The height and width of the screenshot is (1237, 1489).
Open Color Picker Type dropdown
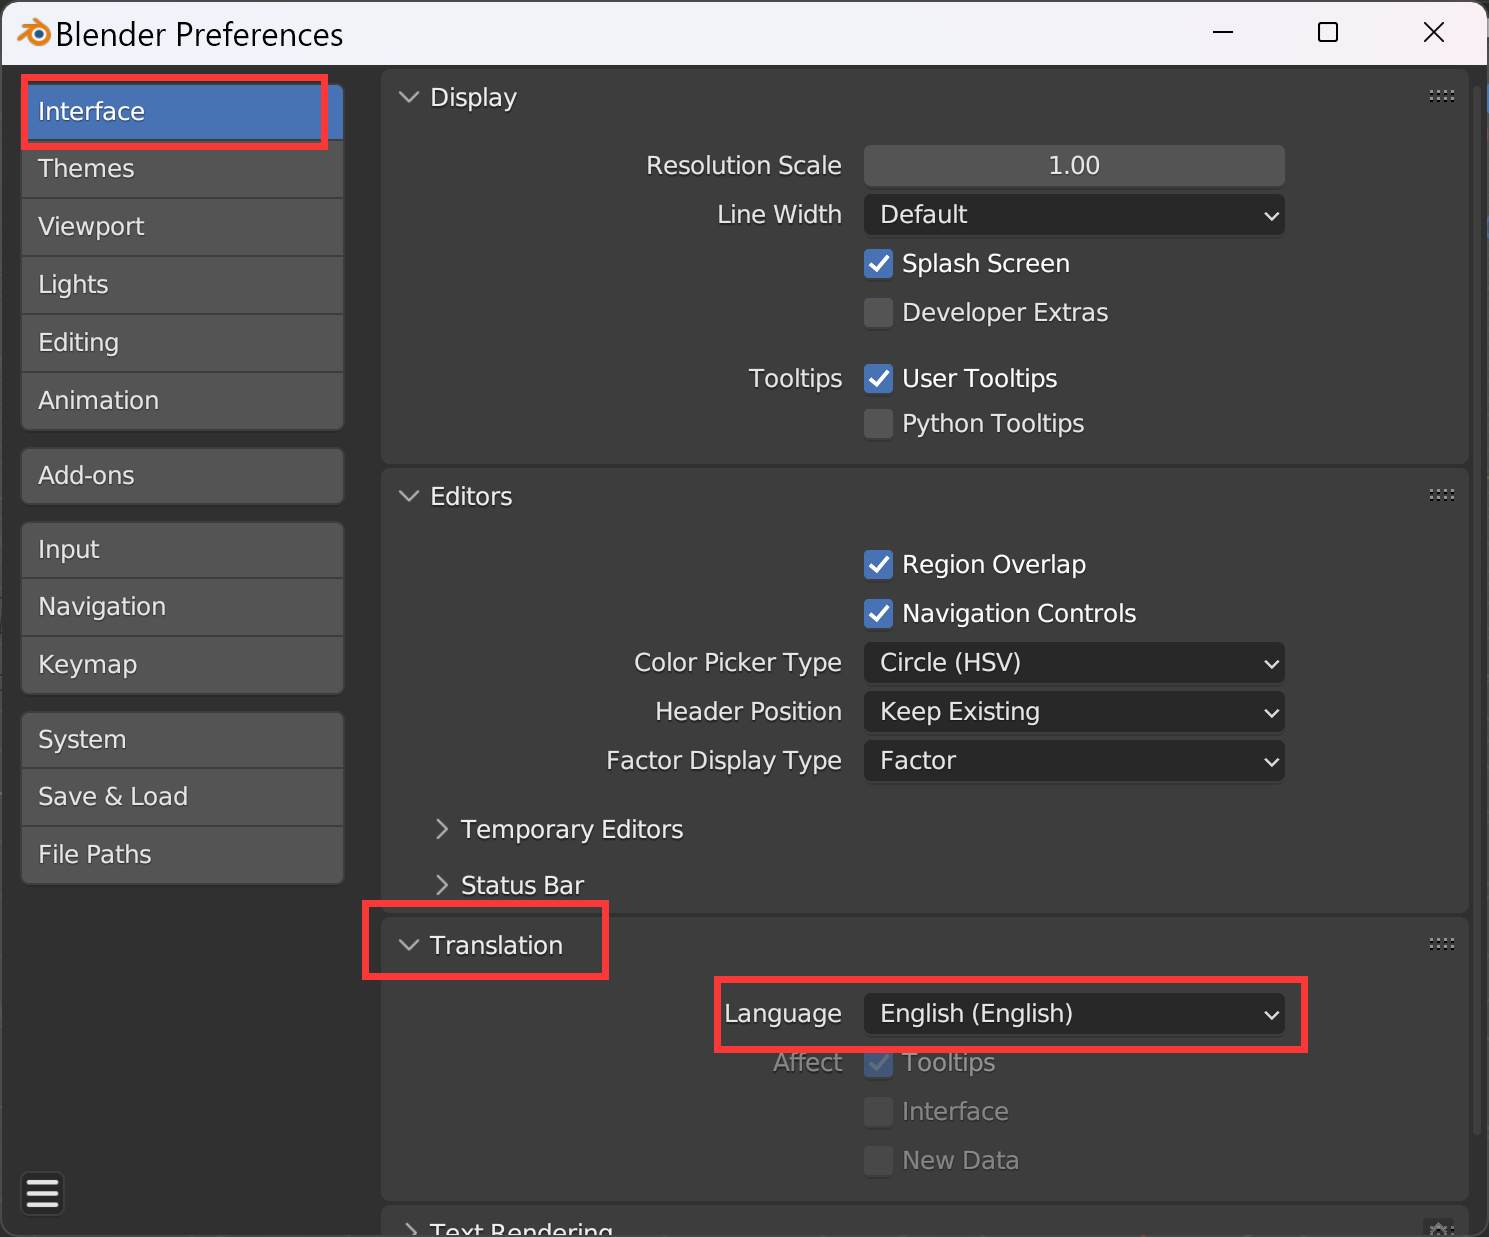point(1073,663)
